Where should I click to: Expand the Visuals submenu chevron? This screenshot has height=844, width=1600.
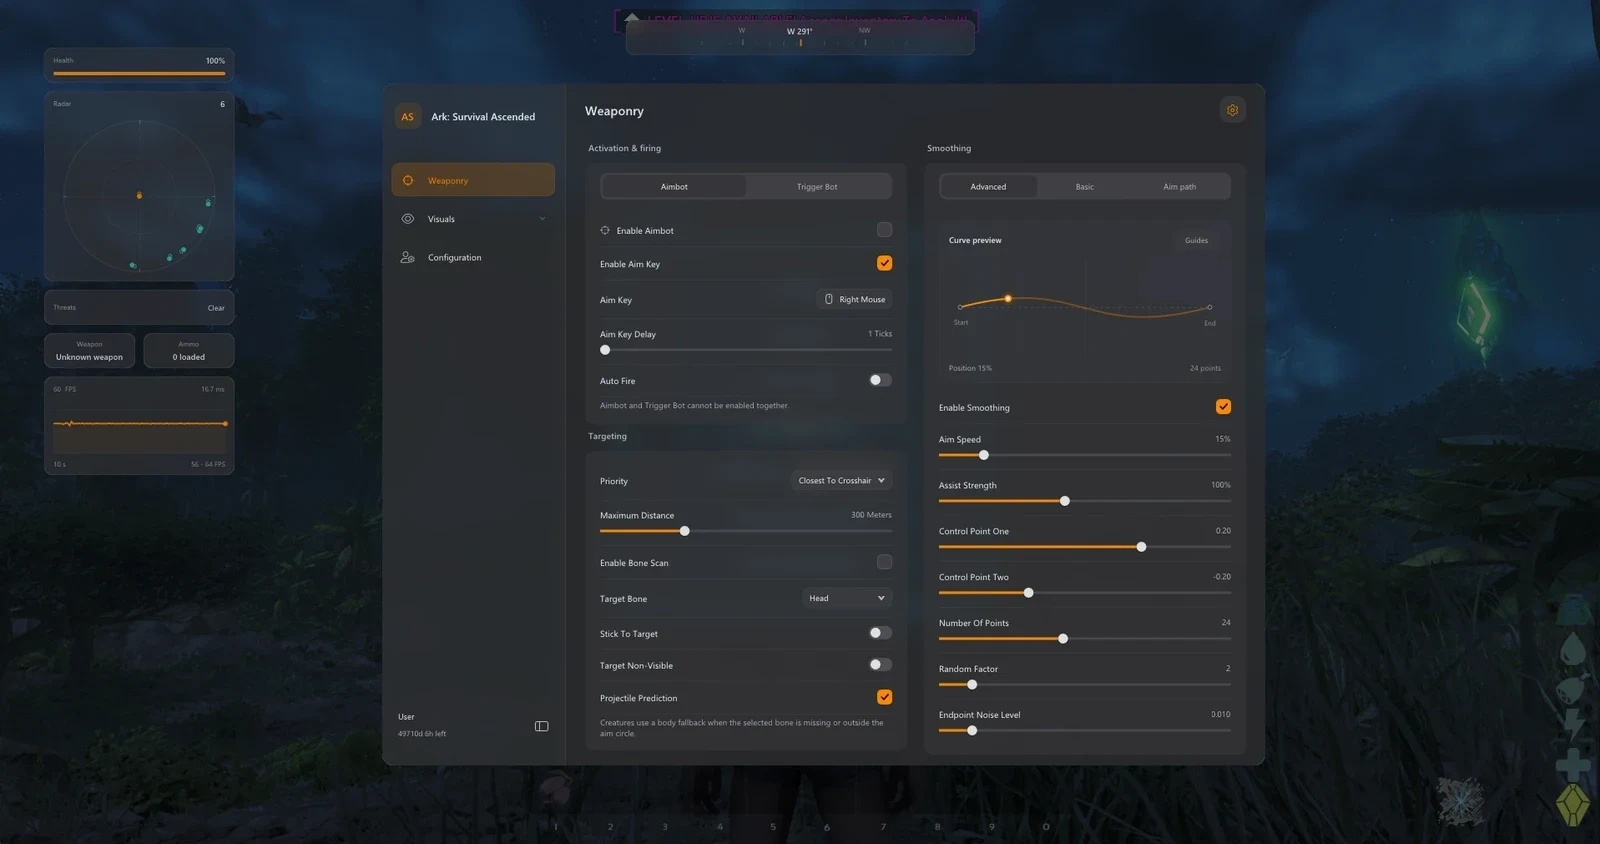click(x=542, y=219)
